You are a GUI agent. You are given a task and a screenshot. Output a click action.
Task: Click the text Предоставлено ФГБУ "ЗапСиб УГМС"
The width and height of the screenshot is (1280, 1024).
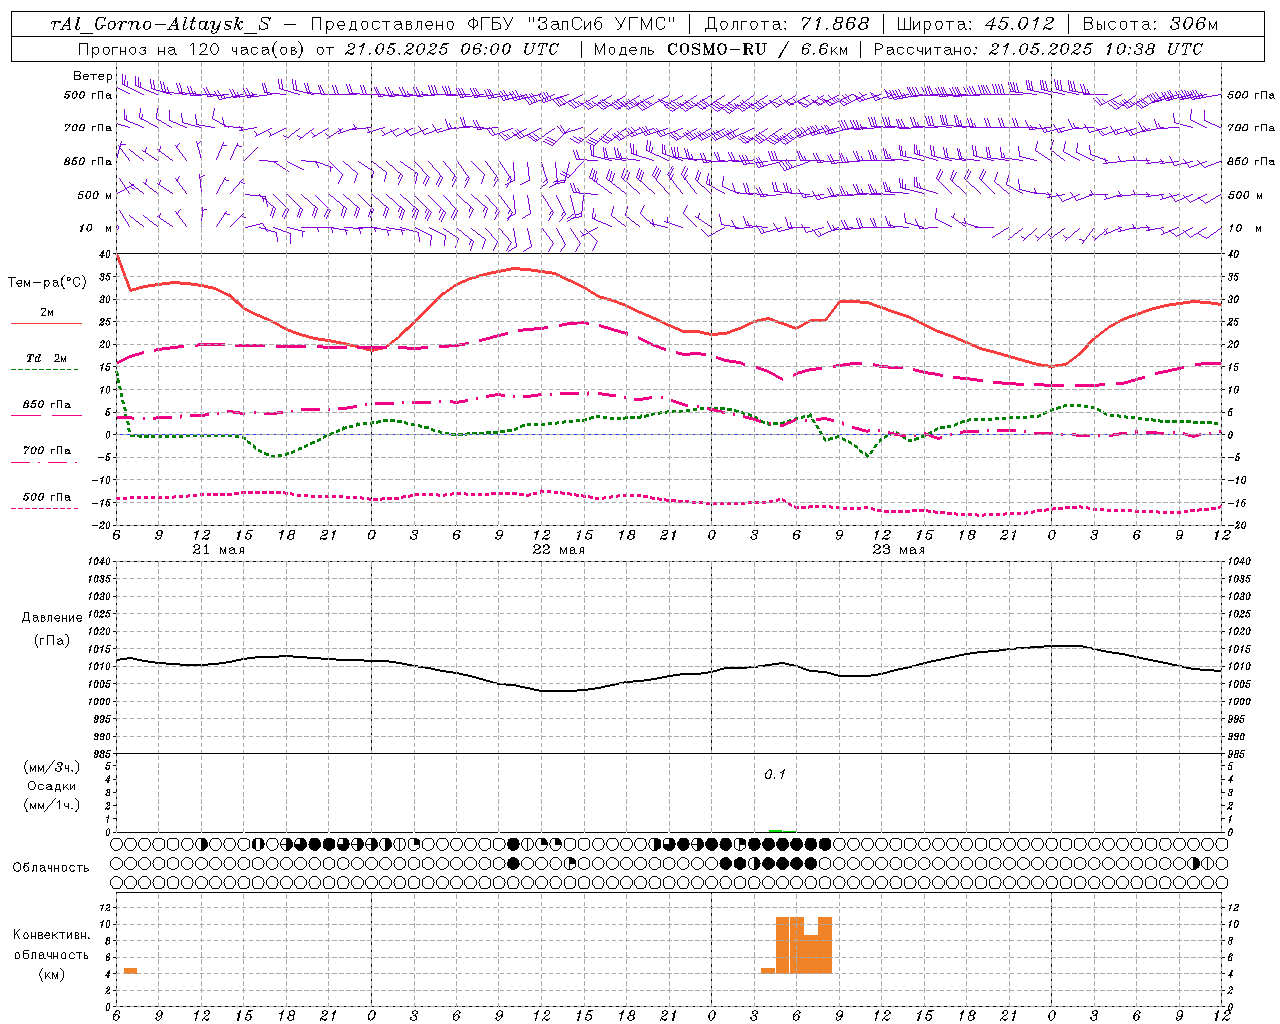[493, 24]
